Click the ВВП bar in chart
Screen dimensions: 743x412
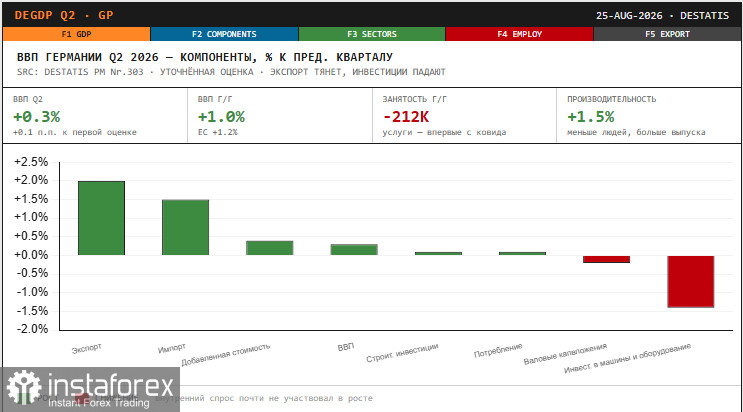354,250
